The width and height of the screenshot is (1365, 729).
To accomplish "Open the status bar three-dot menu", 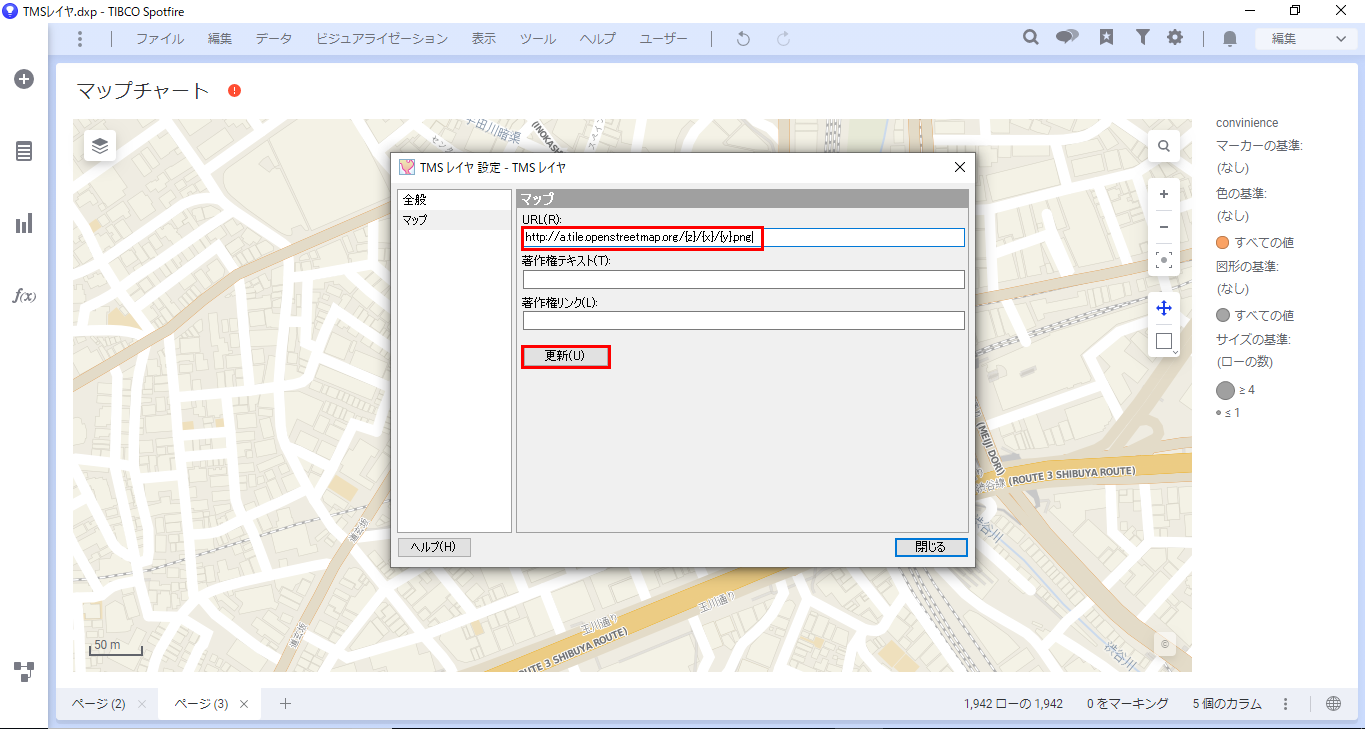I will pyautogui.click(x=1286, y=704).
